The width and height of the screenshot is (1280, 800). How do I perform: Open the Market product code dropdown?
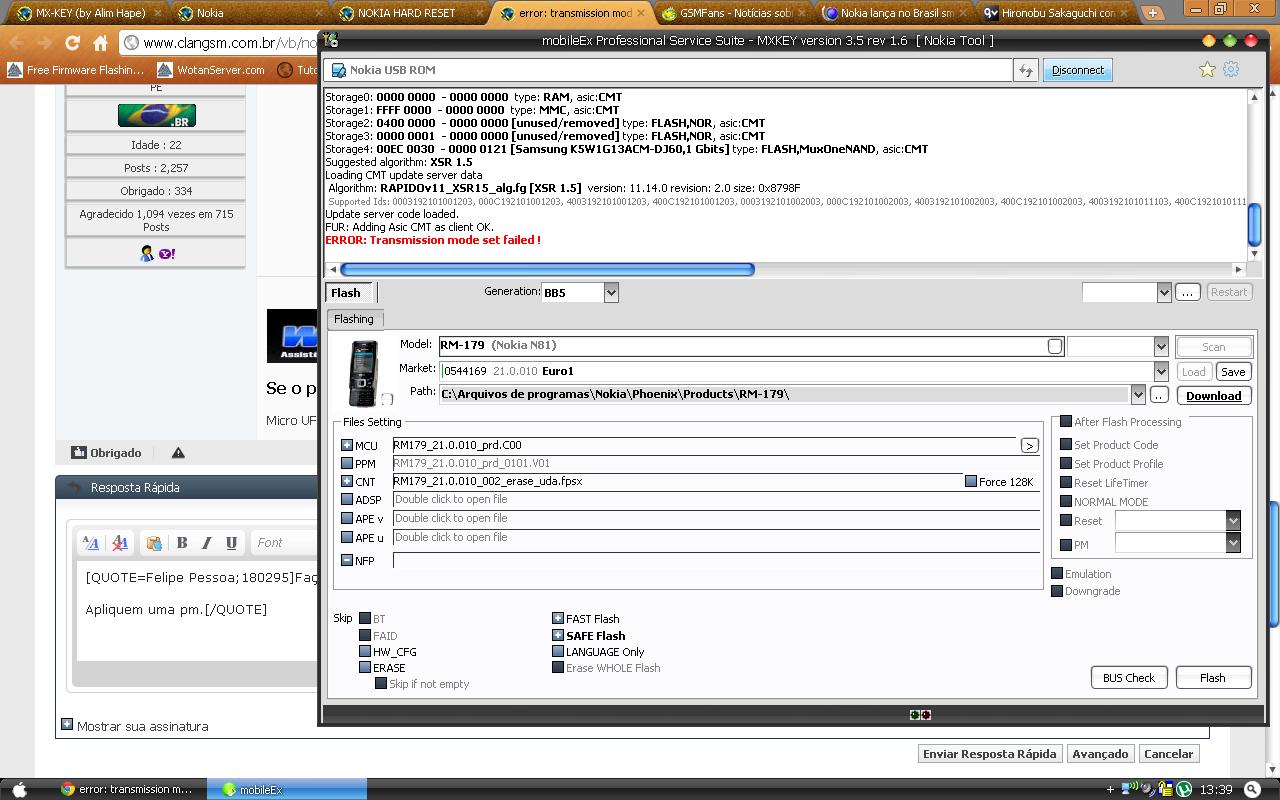click(1161, 371)
